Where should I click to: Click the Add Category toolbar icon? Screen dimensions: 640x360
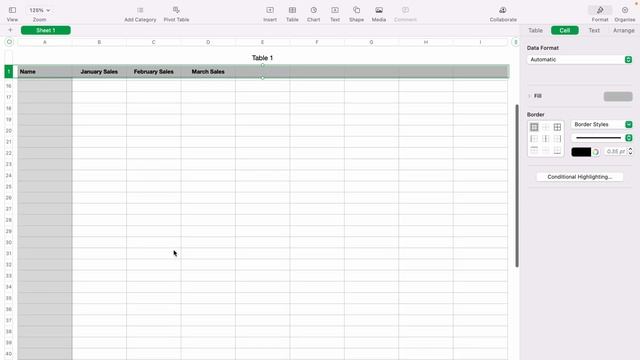click(140, 10)
